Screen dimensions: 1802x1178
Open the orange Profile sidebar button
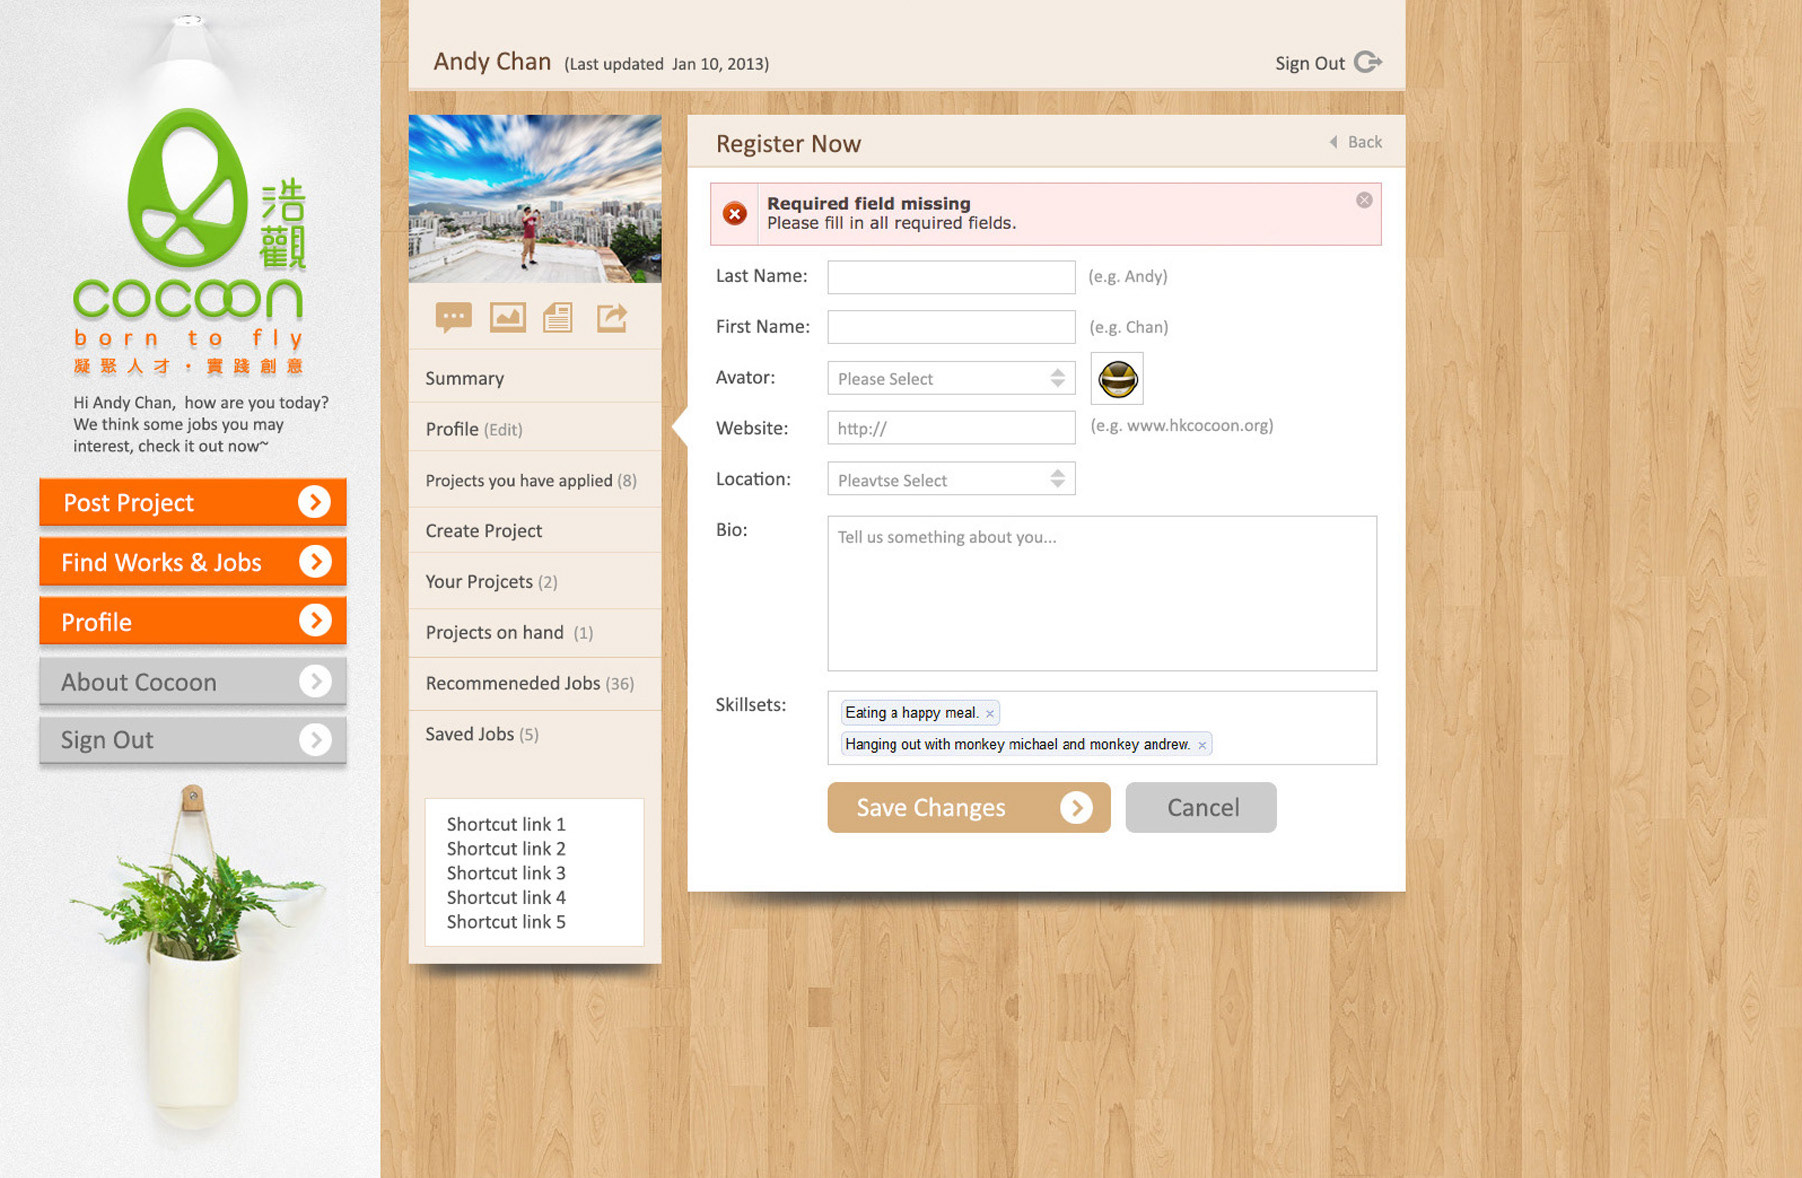click(193, 621)
